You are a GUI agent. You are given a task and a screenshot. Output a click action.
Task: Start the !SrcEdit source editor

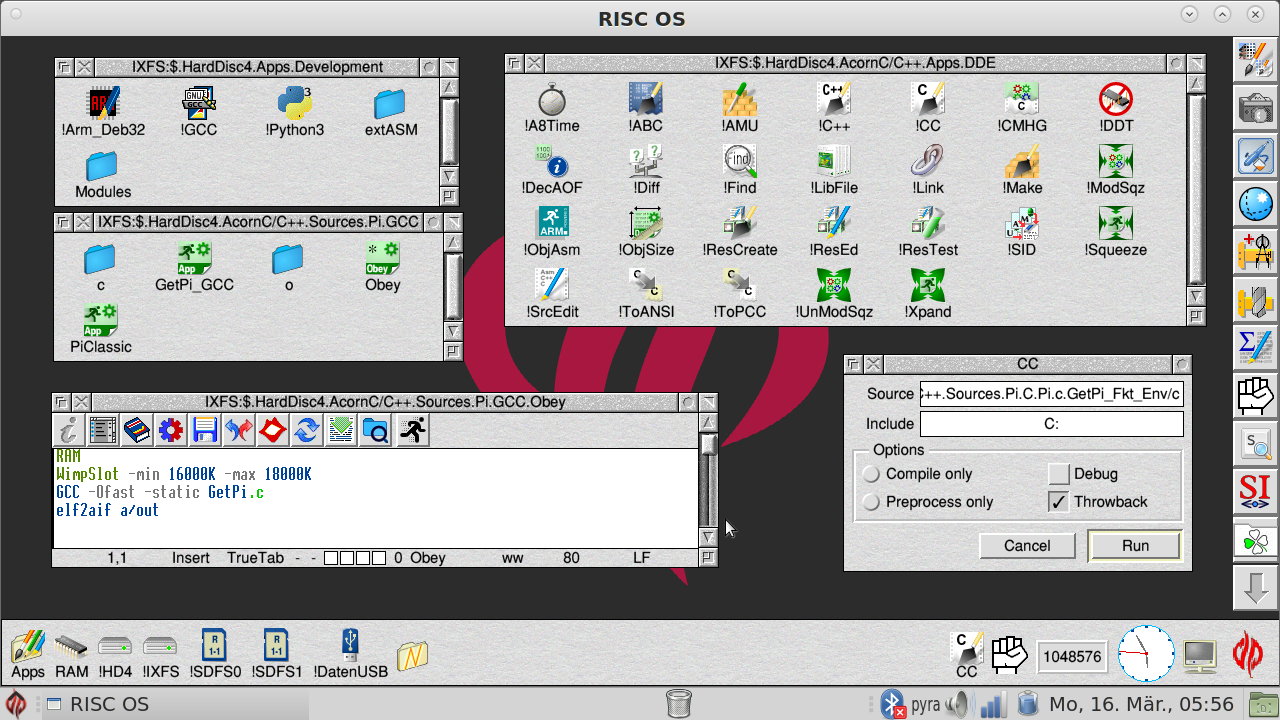(x=552, y=286)
